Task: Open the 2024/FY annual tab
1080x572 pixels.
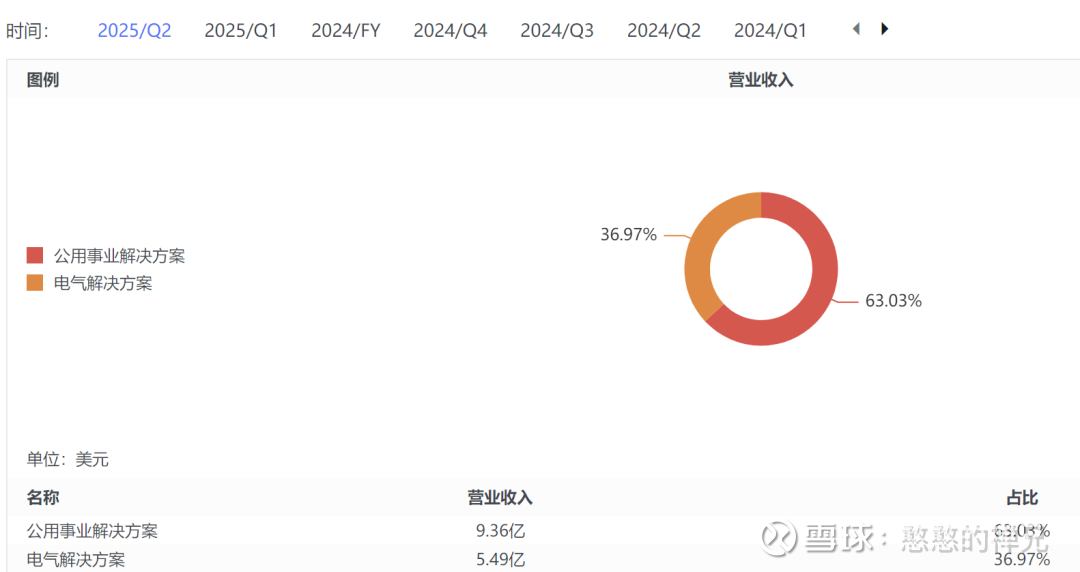Action: click(346, 31)
